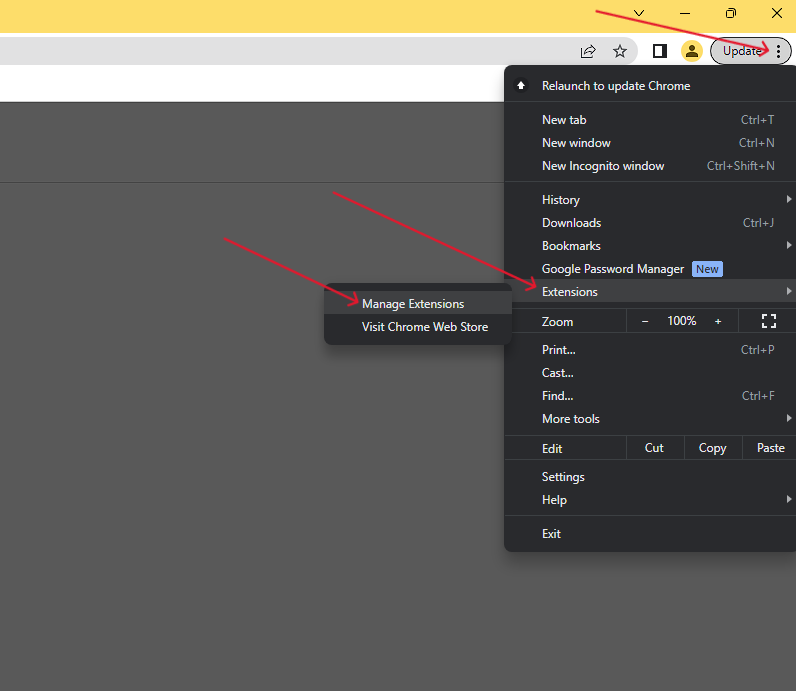
Task: Click the update arrow icon beside Relaunch
Action: coord(521,86)
